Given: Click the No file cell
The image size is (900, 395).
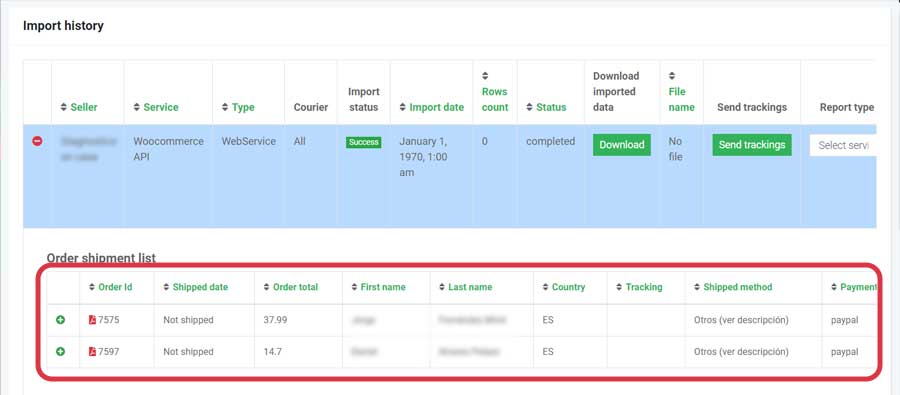Looking at the screenshot, I should pos(676,149).
